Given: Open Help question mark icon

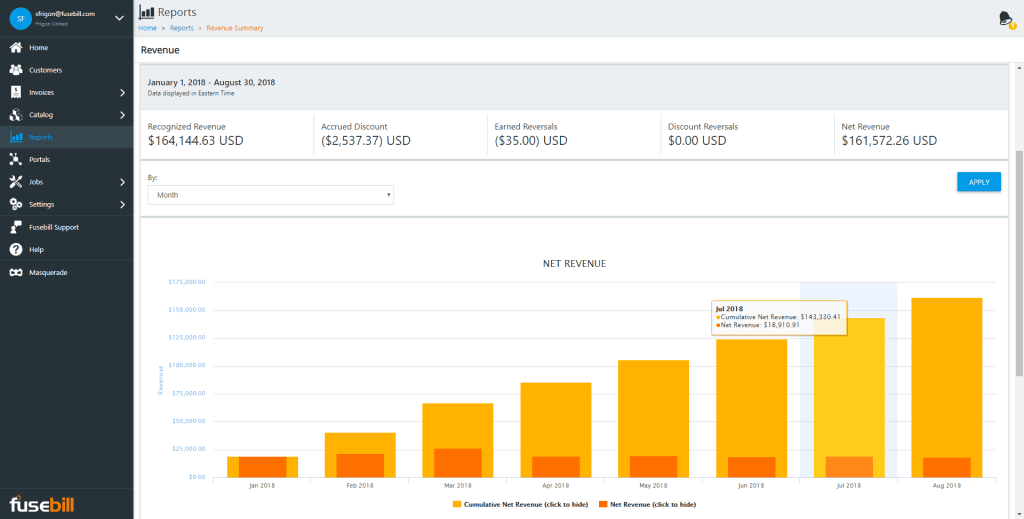Looking at the screenshot, I should pyautogui.click(x=16, y=249).
